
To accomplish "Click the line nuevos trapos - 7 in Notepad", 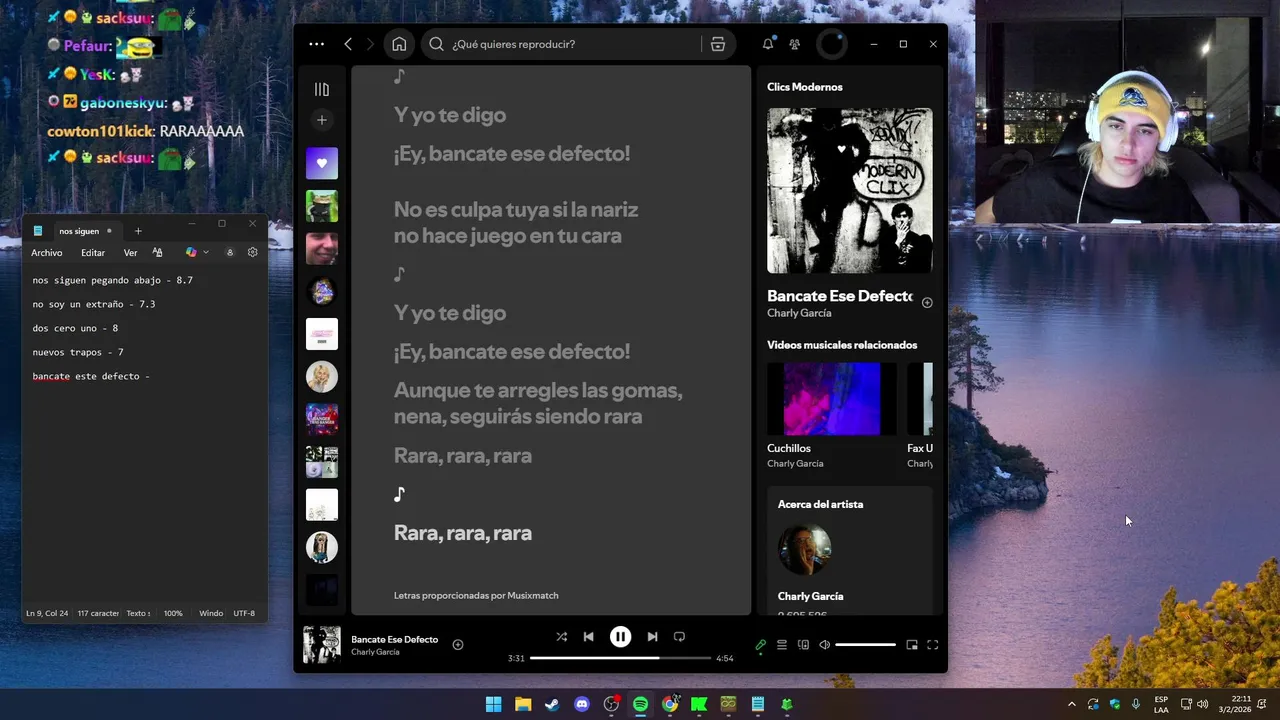I will (78, 352).
